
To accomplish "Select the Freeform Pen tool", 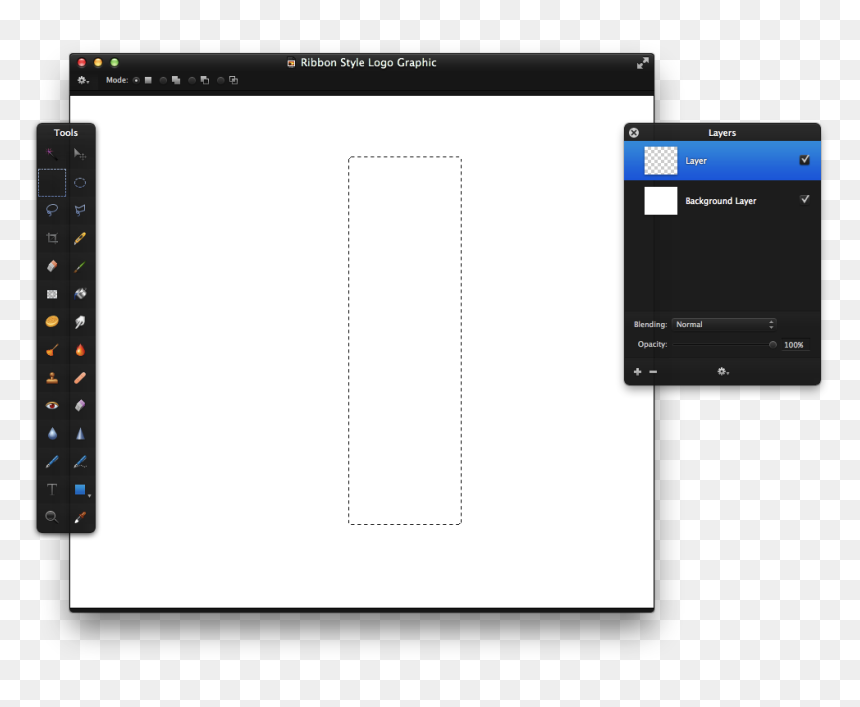I will click(80, 462).
